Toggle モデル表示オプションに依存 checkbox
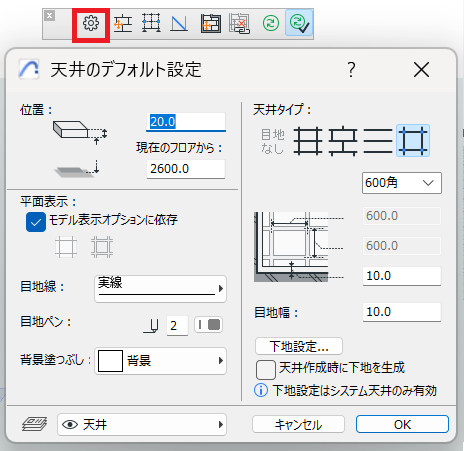The height and width of the screenshot is (451, 464). coord(36,222)
